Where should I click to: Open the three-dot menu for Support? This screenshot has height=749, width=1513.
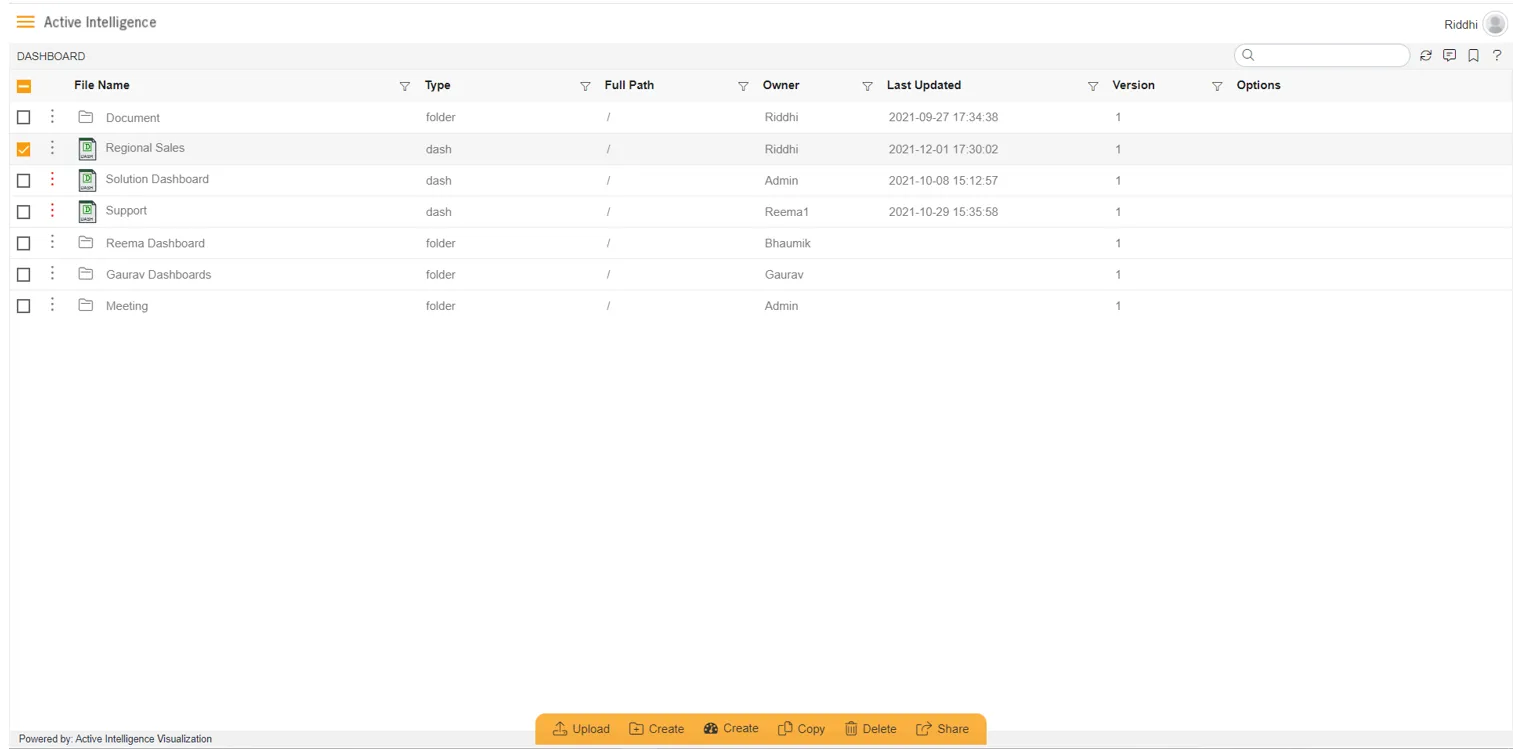(x=52, y=211)
